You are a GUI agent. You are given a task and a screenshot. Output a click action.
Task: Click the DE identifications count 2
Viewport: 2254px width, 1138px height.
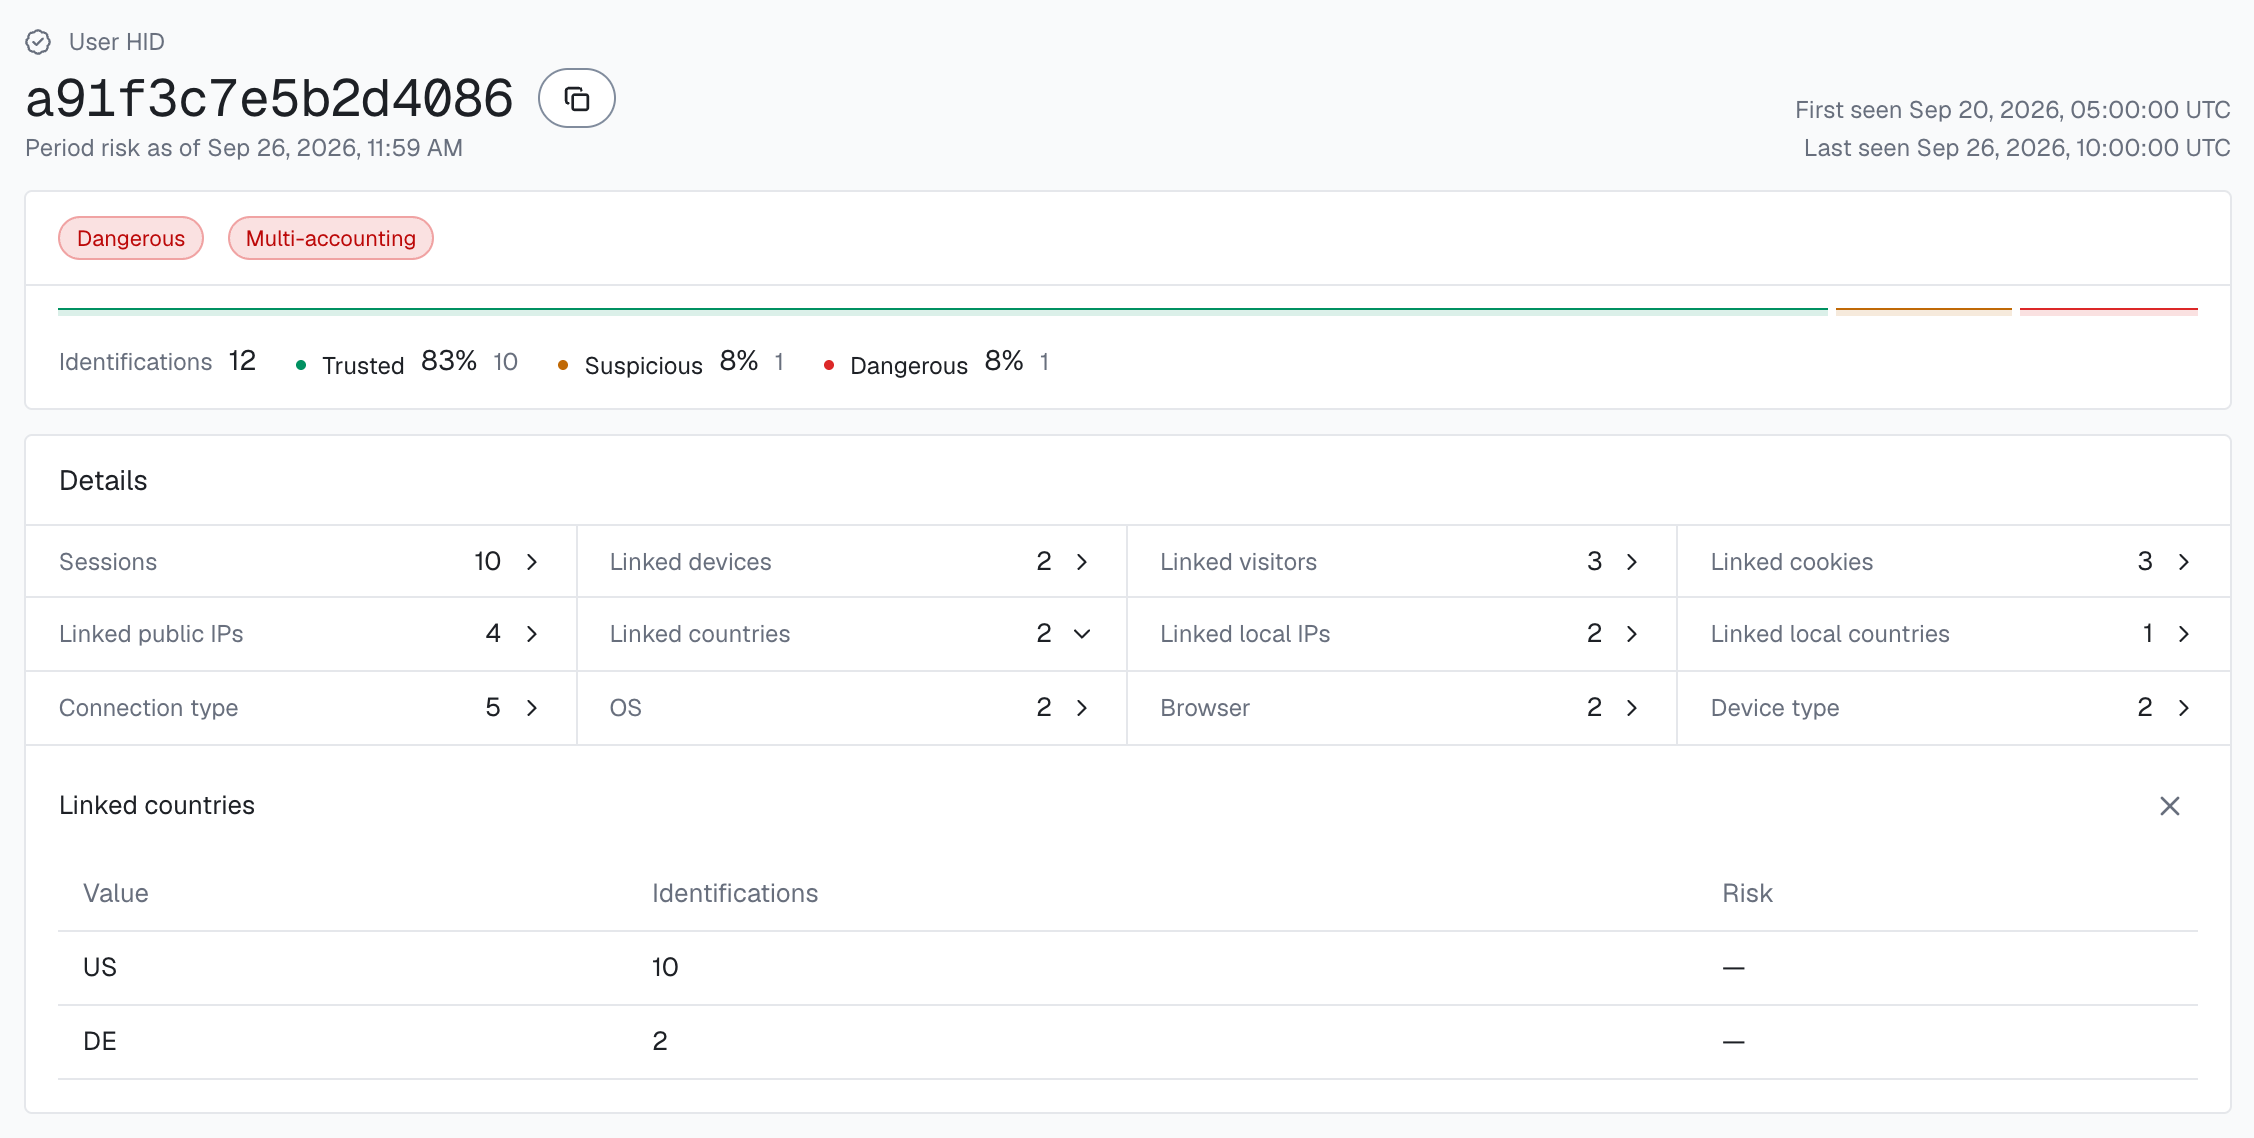[x=660, y=1041]
